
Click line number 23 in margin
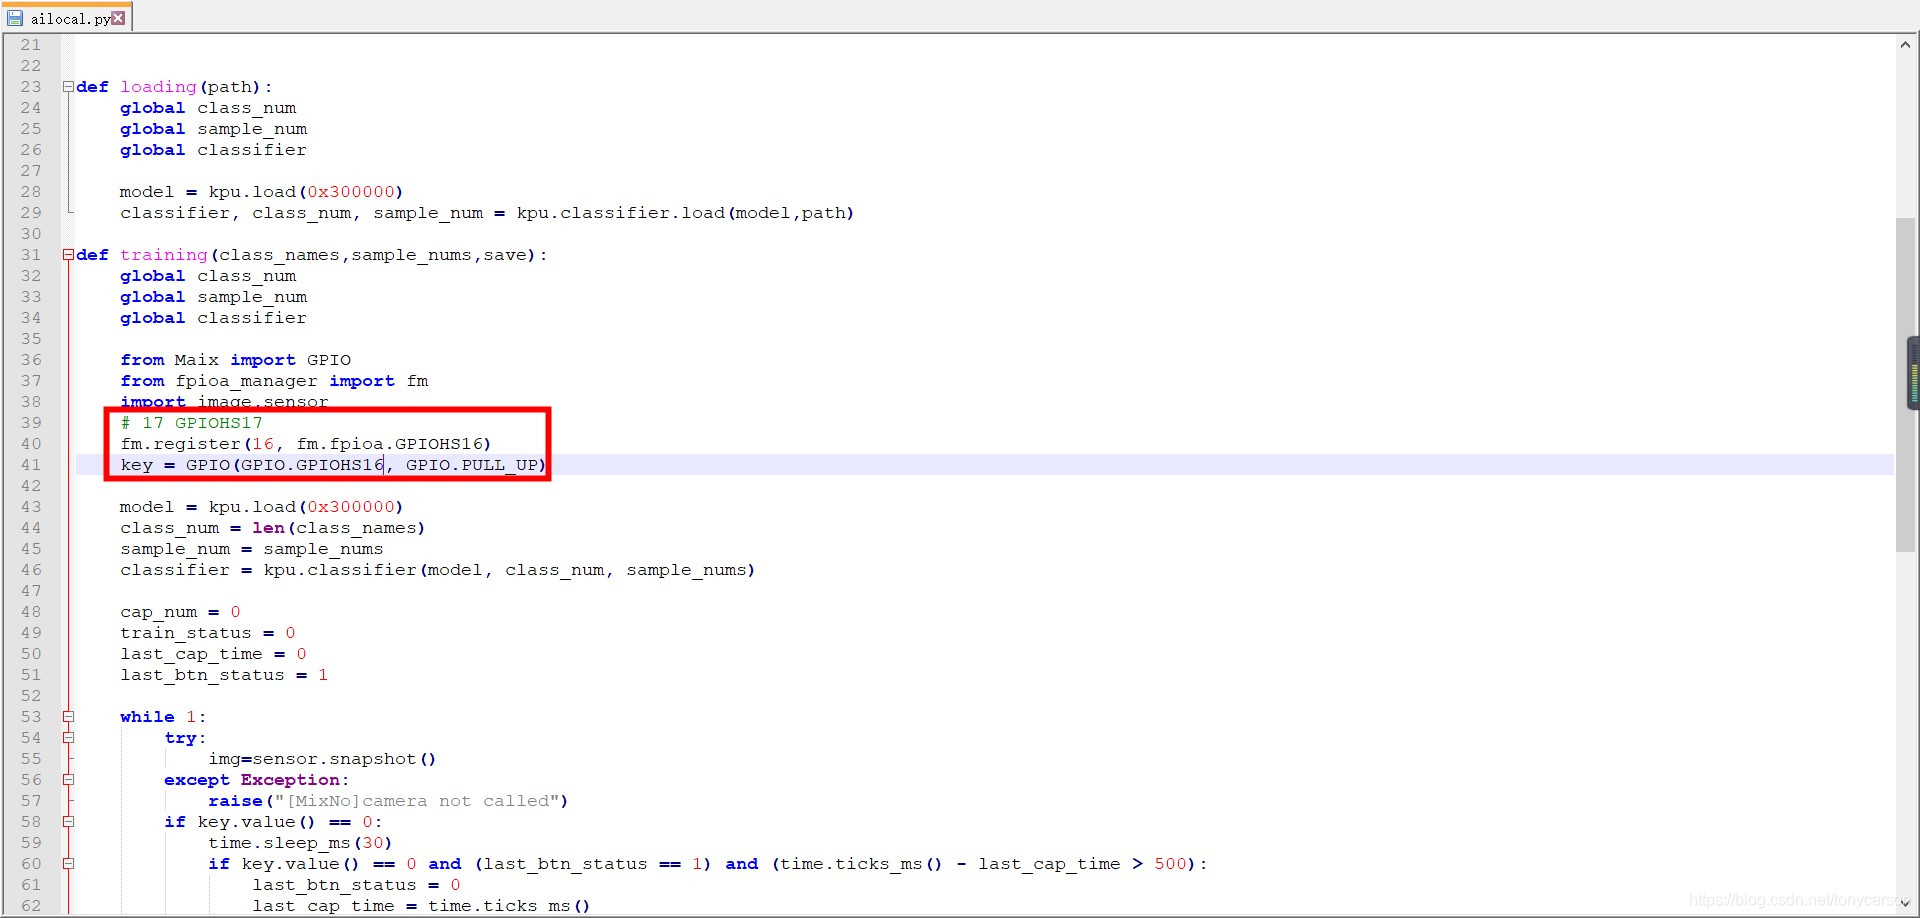31,87
